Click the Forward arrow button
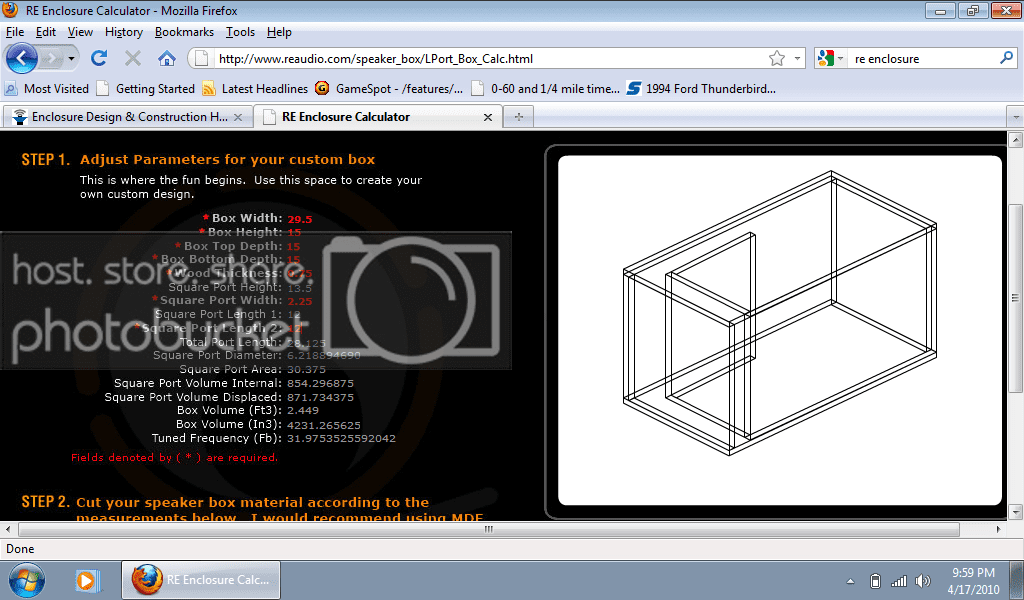1024x600 pixels. [51, 59]
